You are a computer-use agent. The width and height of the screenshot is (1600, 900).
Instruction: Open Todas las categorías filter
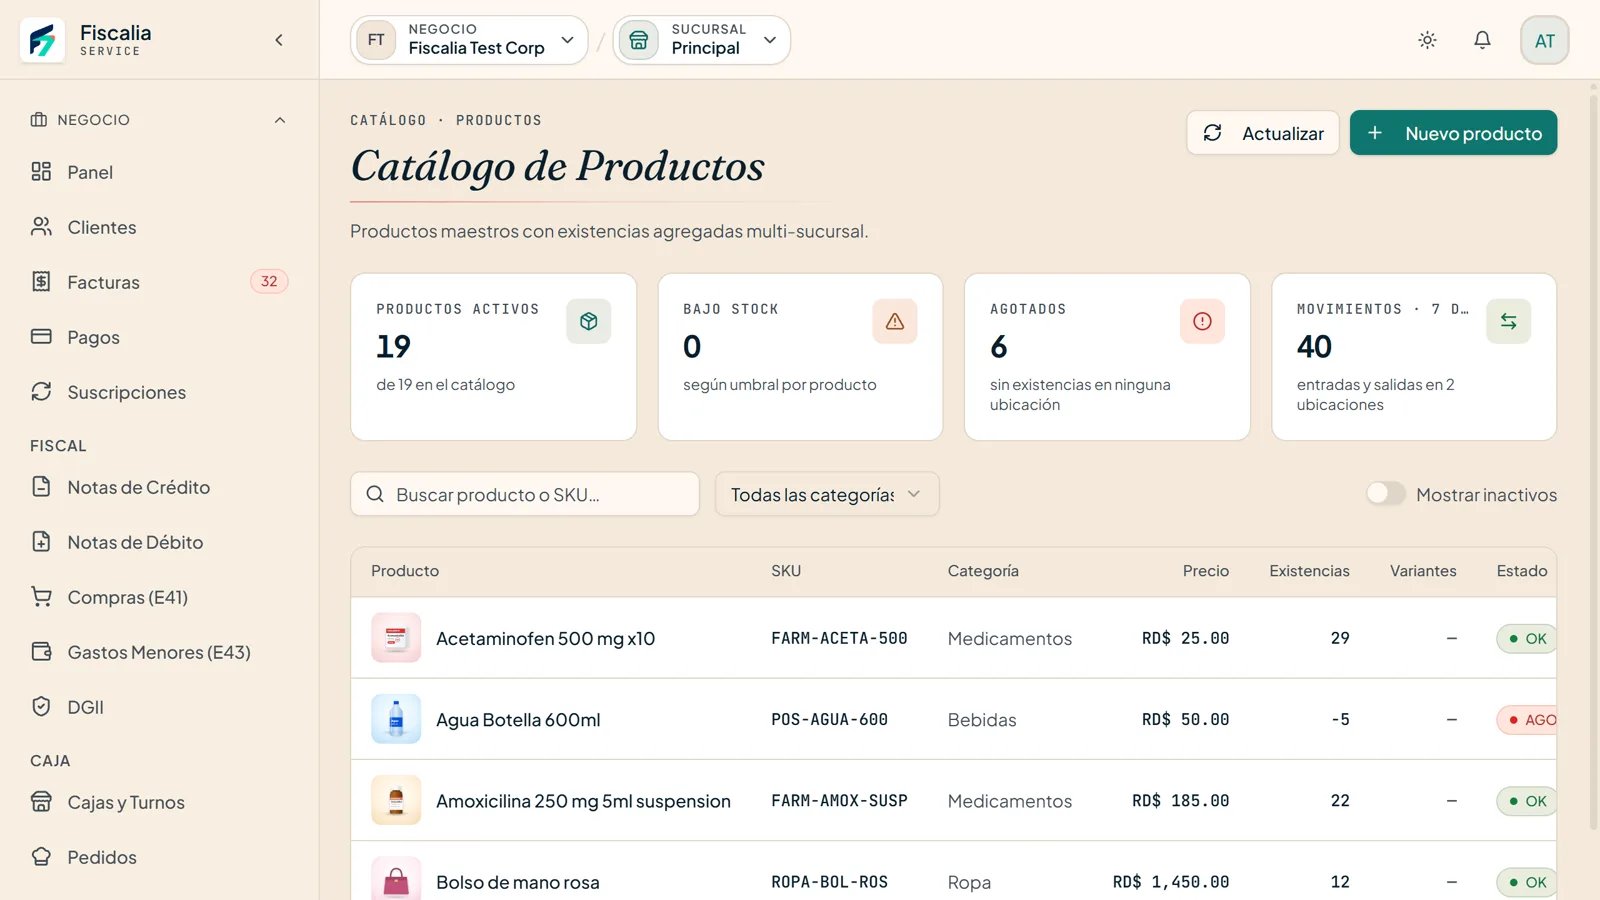pos(827,494)
